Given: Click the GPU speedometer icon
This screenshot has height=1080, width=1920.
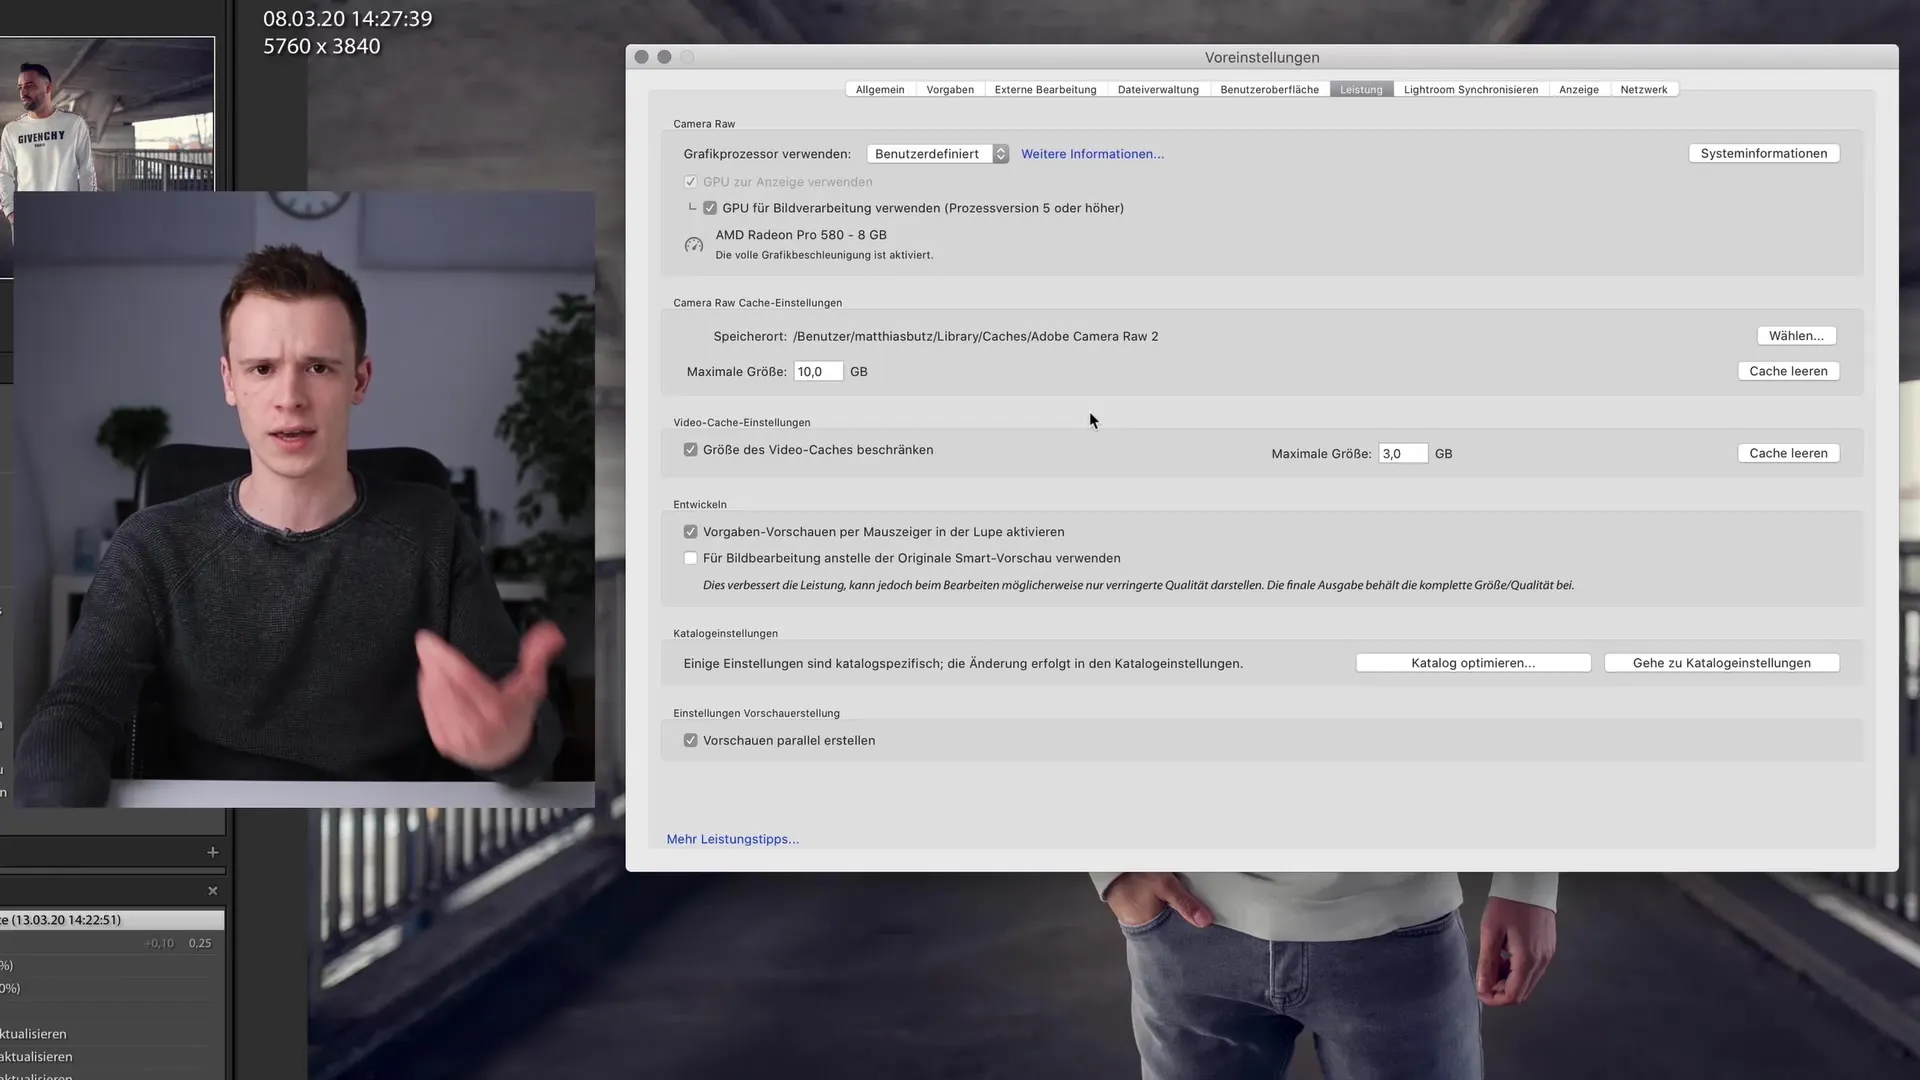Looking at the screenshot, I should pos(693,244).
